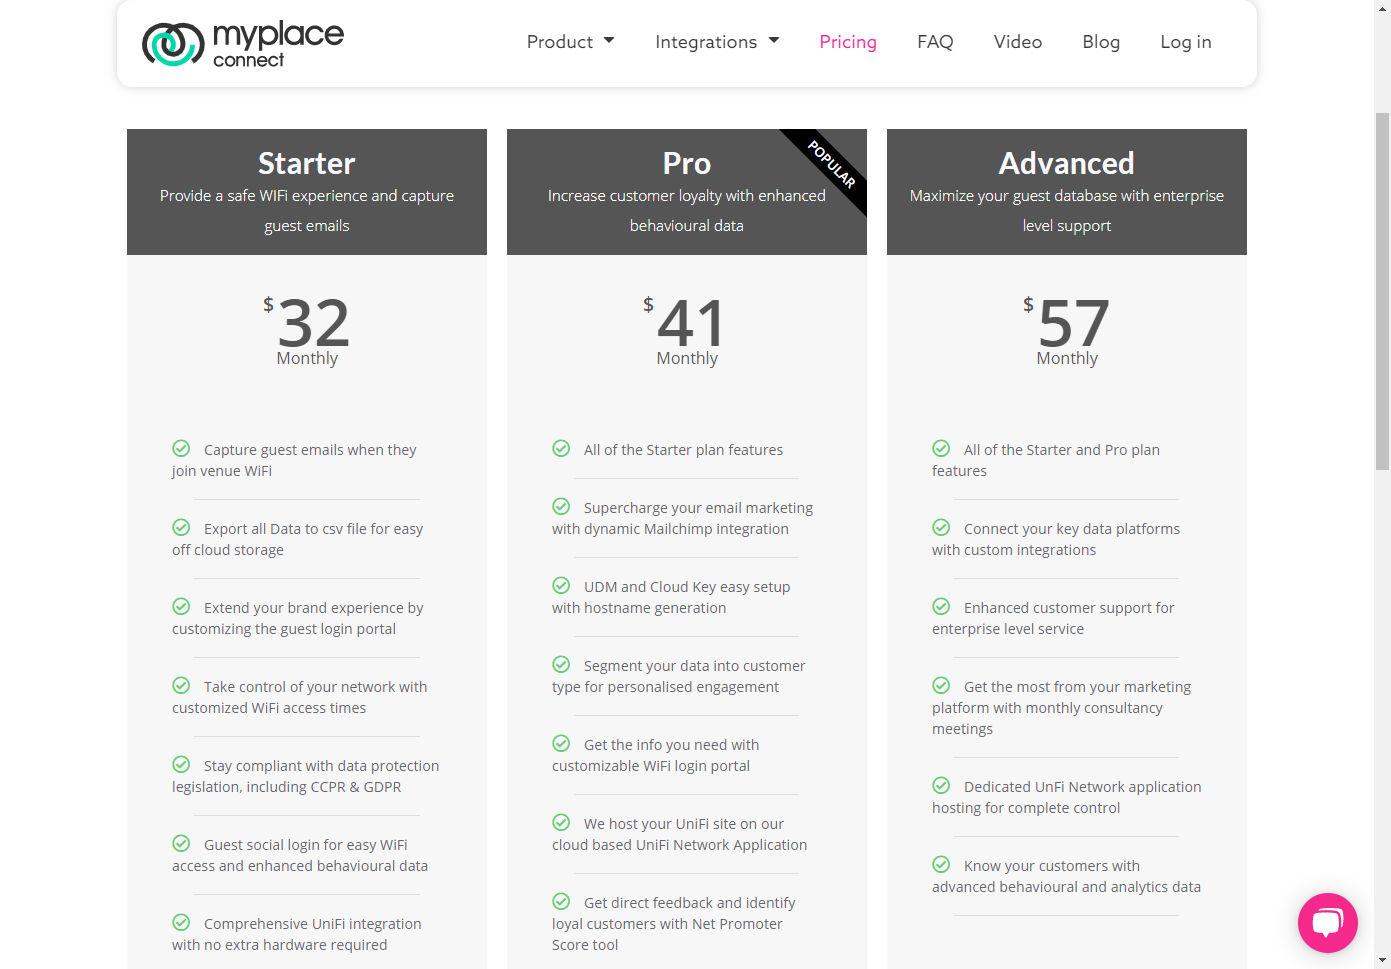The height and width of the screenshot is (969, 1391).
Task: Expand the Integrations dropdown menu
Action: pyautogui.click(x=717, y=42)
